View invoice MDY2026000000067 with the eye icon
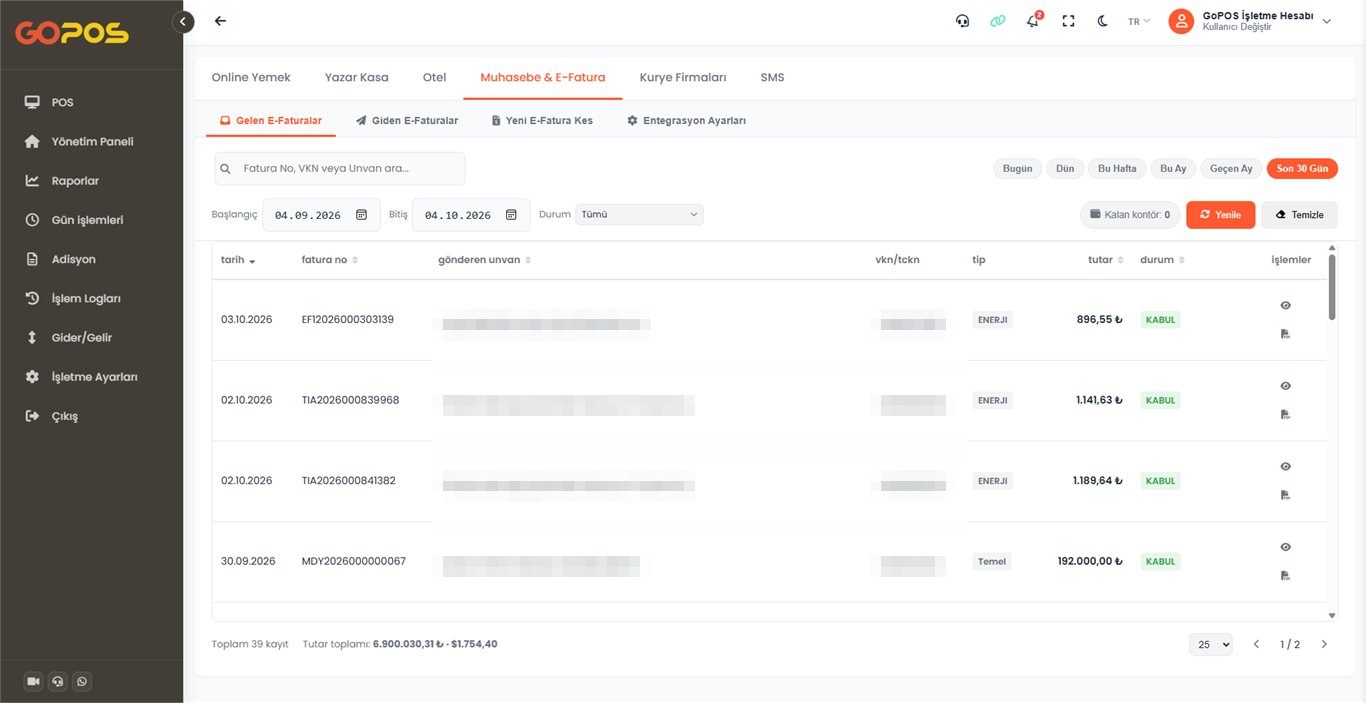The height and width of the screenshot is (703, 1366). 1286,547
